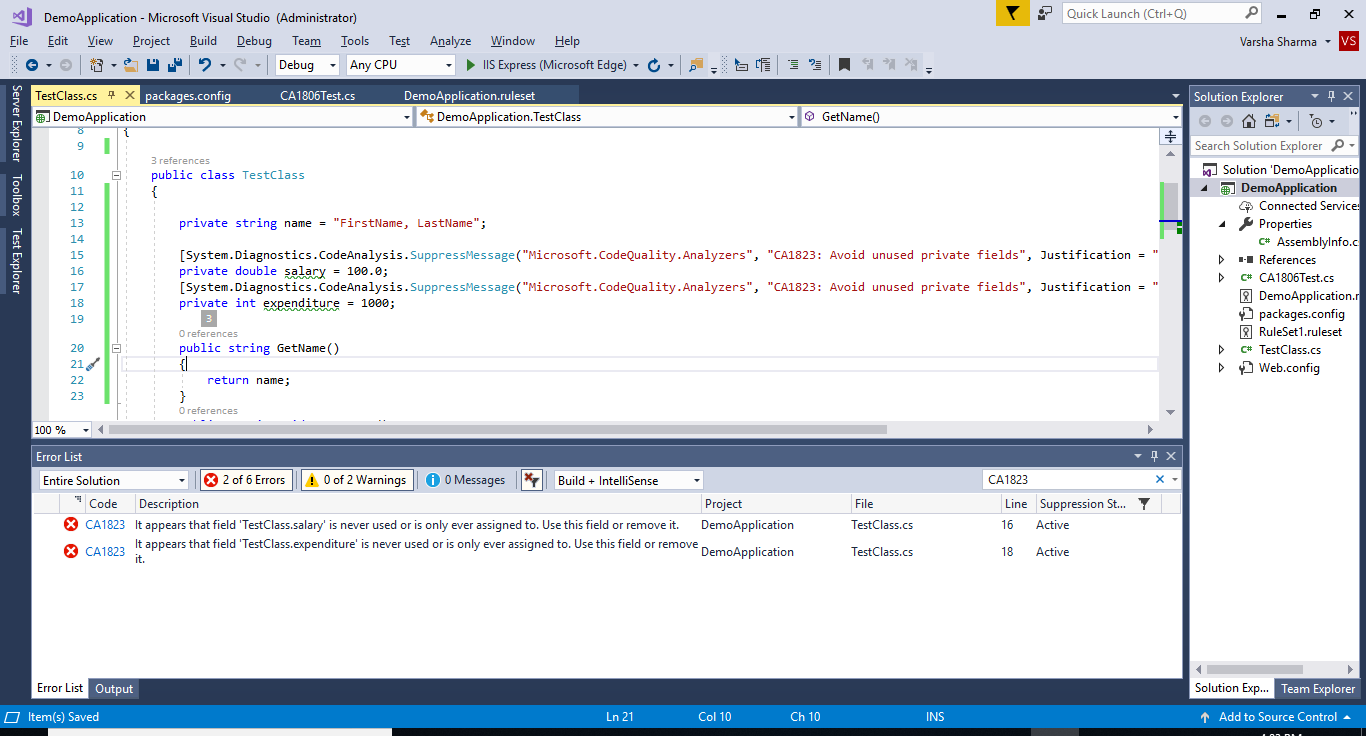Click the CA1823 error code link

tap(104, 524)
